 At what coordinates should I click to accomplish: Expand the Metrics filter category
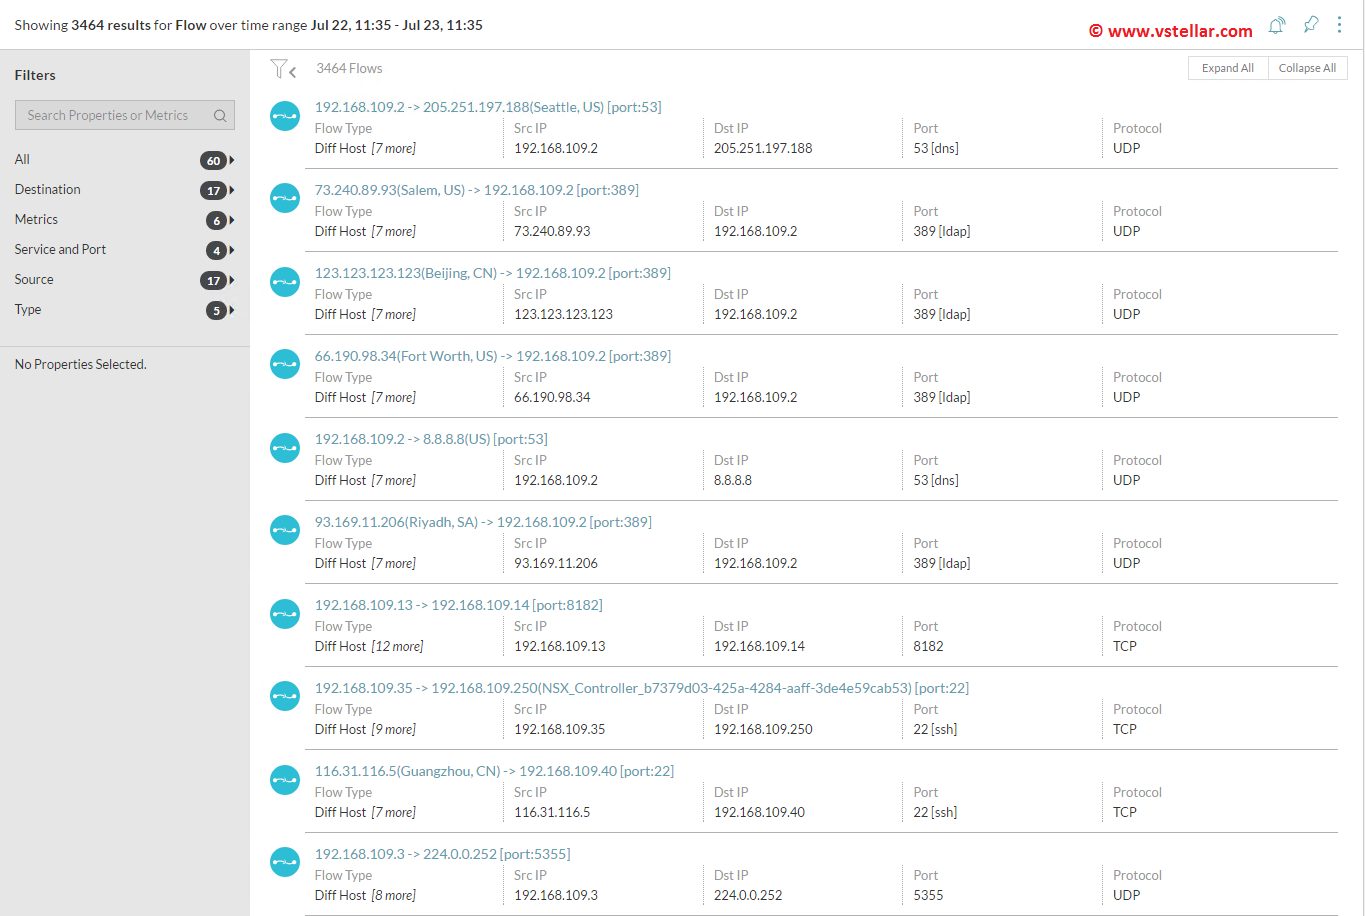tap(231, 220)
